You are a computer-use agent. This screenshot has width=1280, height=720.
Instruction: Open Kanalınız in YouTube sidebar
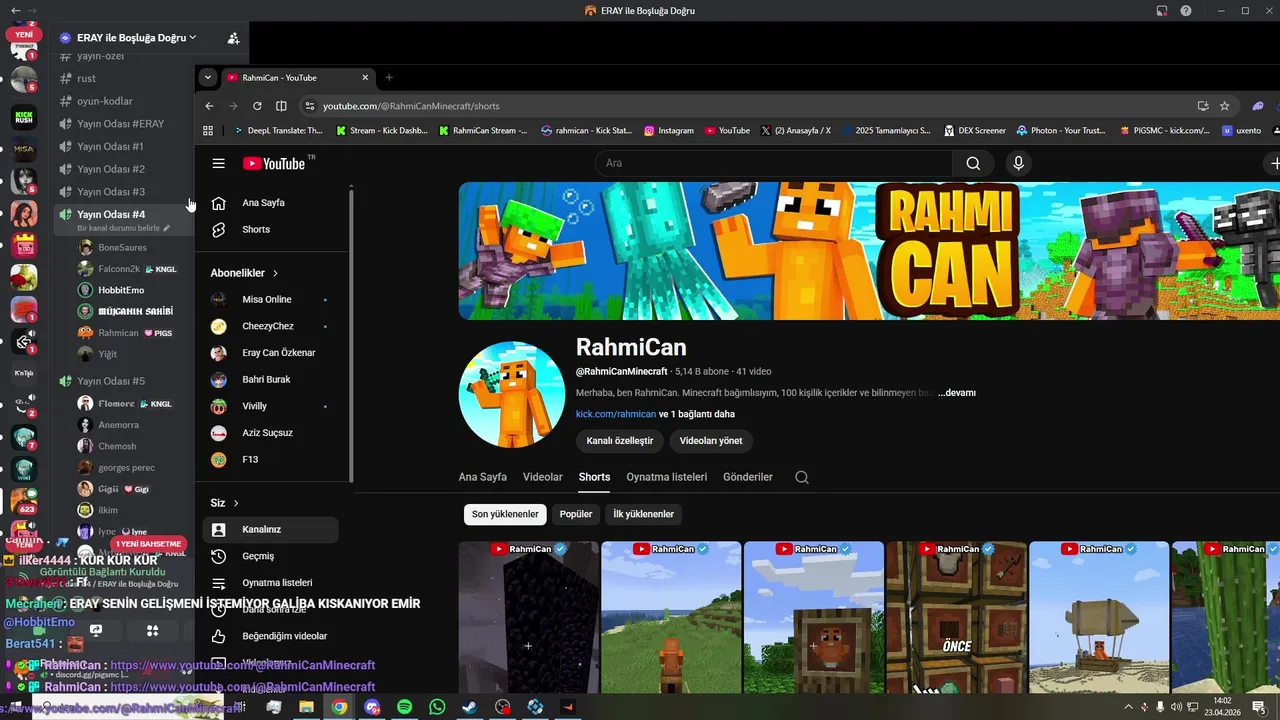270,529
